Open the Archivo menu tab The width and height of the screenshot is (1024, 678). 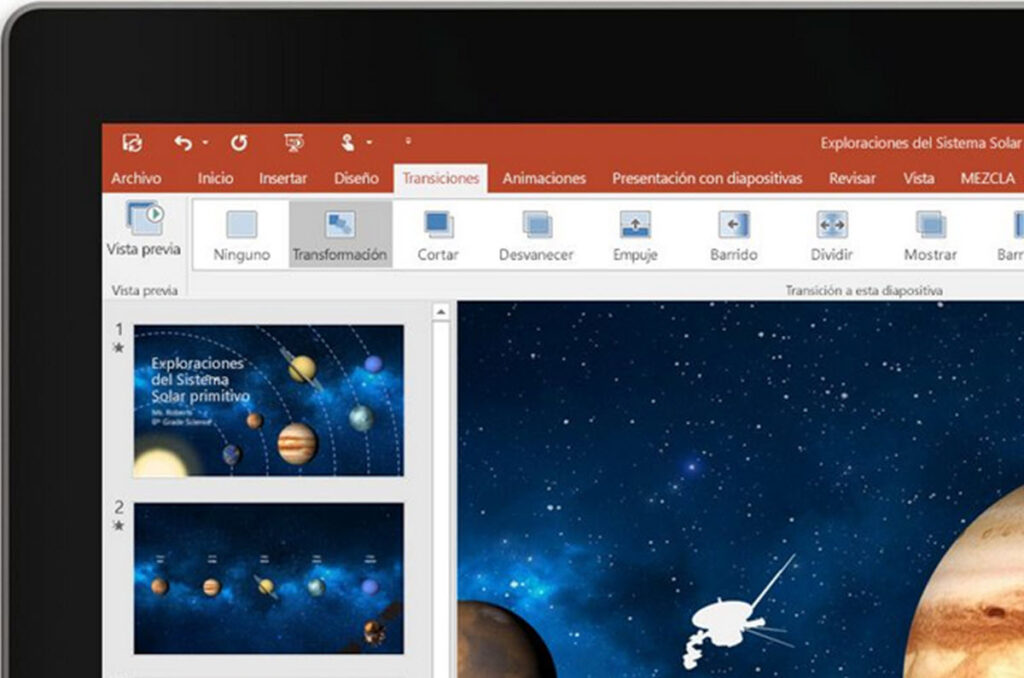[x=136, y=178]
